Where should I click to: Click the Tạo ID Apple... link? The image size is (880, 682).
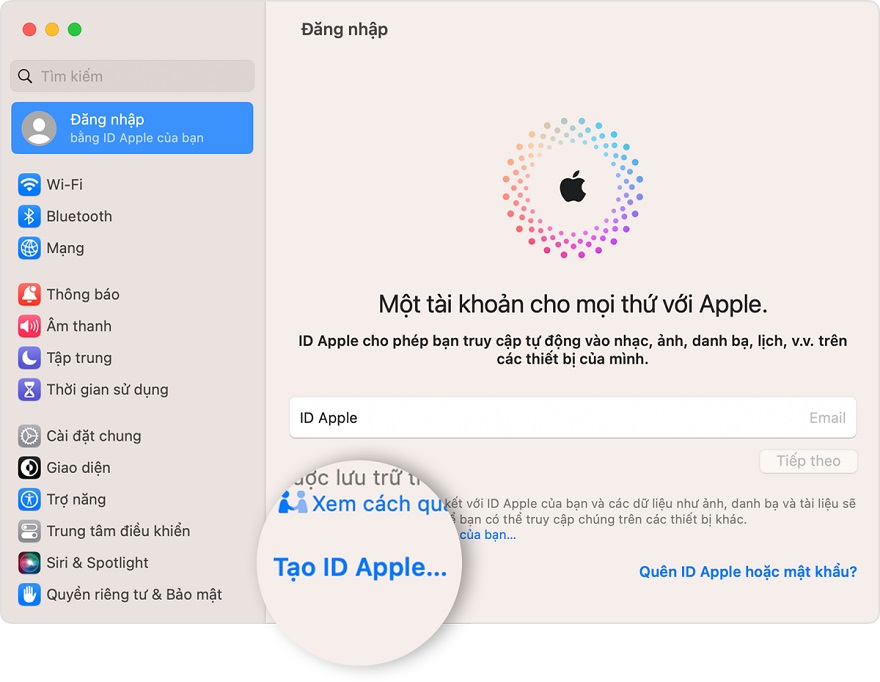[x=360, y=567]
